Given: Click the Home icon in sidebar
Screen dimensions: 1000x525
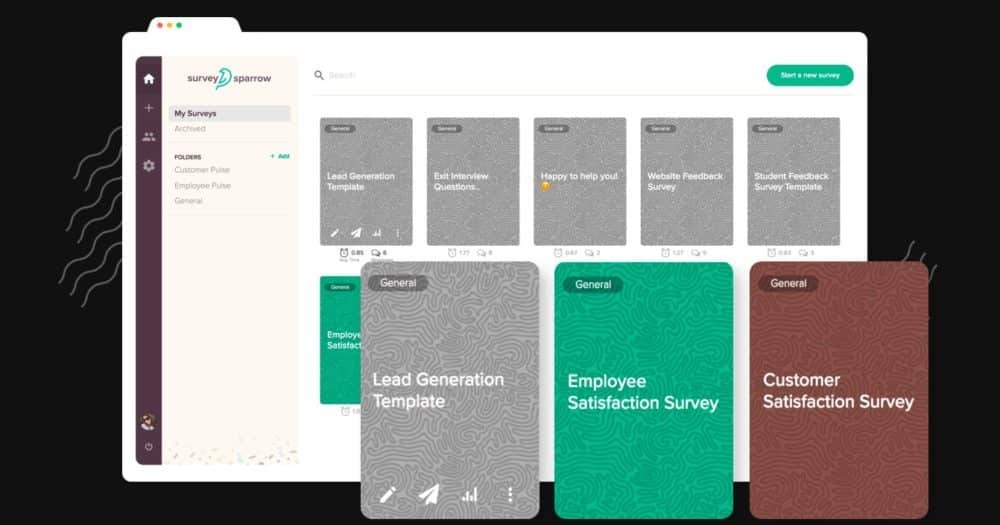Looking at the screenshot, I should coord(149,79).
